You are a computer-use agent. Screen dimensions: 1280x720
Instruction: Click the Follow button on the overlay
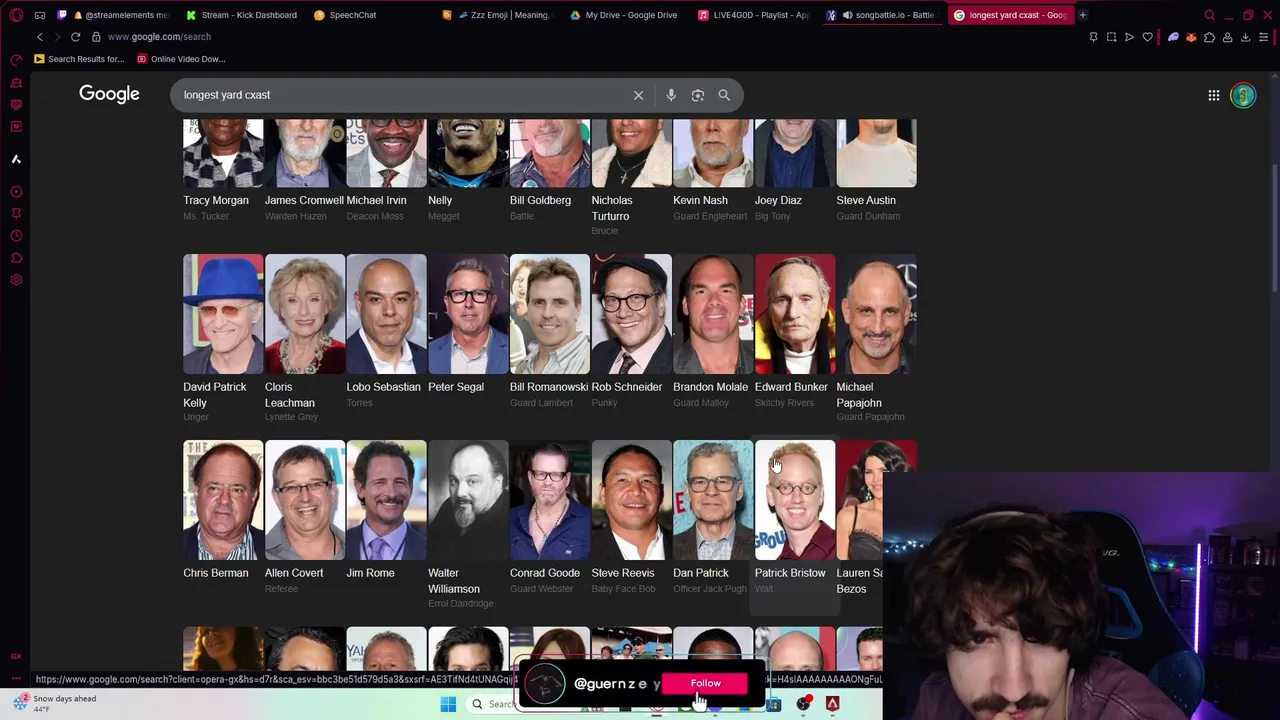pos(705,683)
